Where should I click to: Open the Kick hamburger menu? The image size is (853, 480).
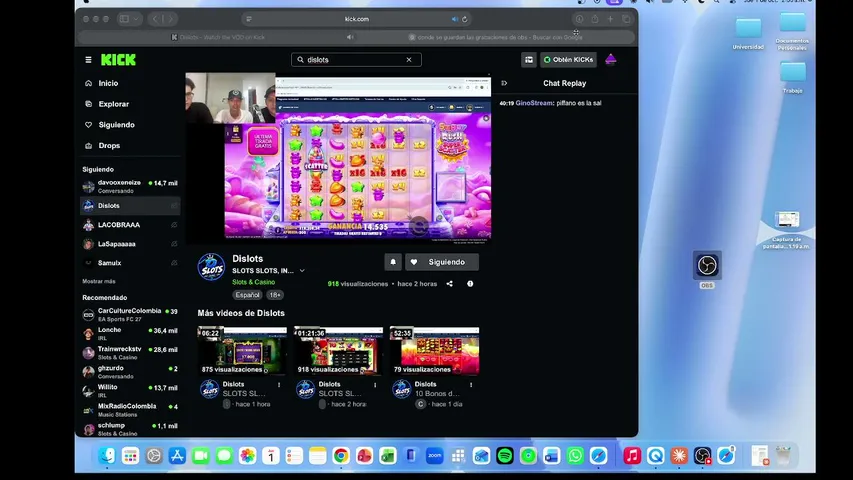[88, 60]
